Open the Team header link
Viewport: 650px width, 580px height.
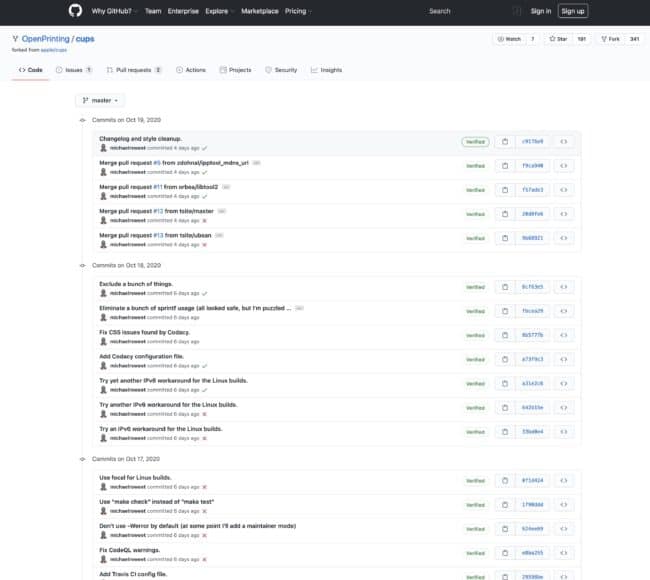[x=153, y=11]
